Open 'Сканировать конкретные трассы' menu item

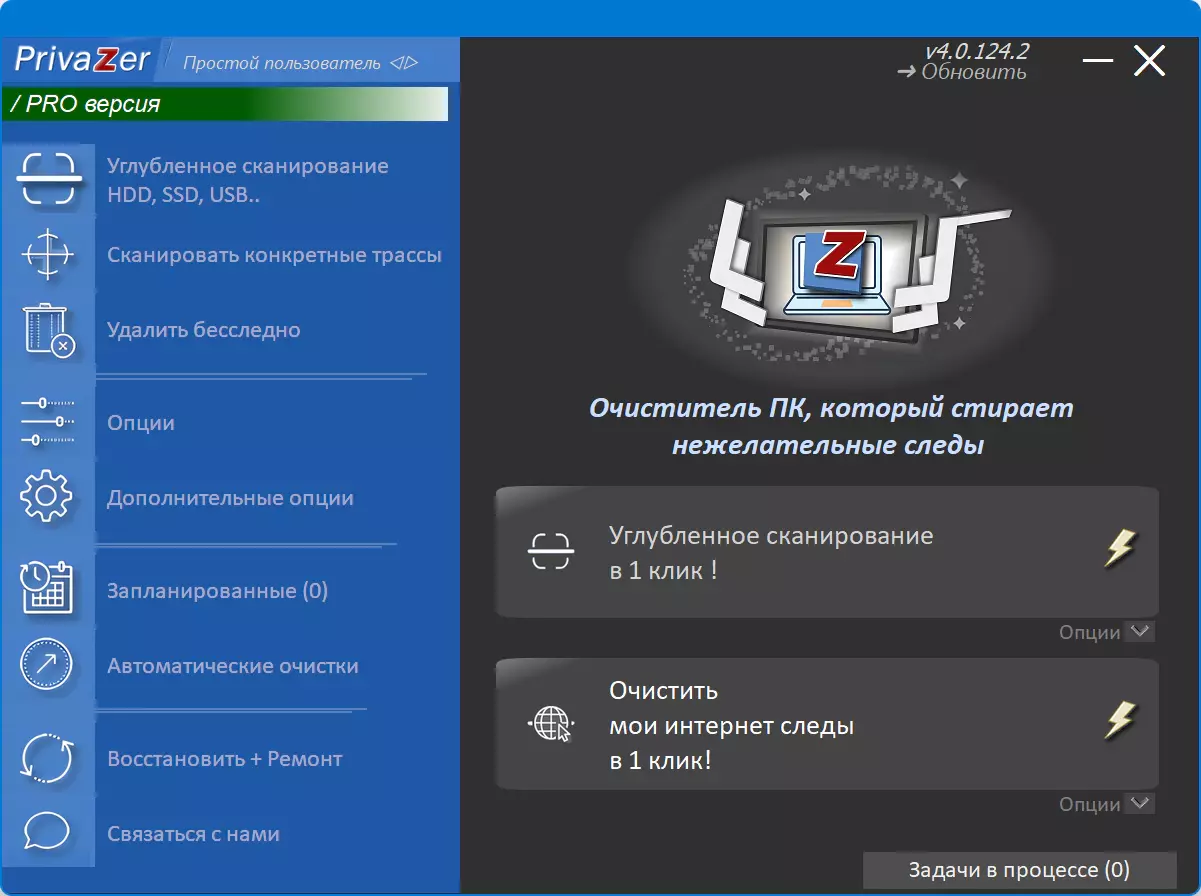(x=274, y=255)
